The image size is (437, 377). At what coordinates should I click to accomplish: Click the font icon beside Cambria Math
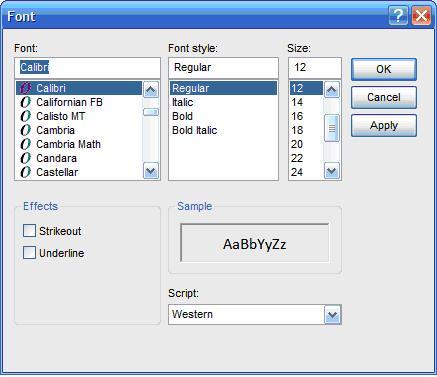tap(25, 144)
